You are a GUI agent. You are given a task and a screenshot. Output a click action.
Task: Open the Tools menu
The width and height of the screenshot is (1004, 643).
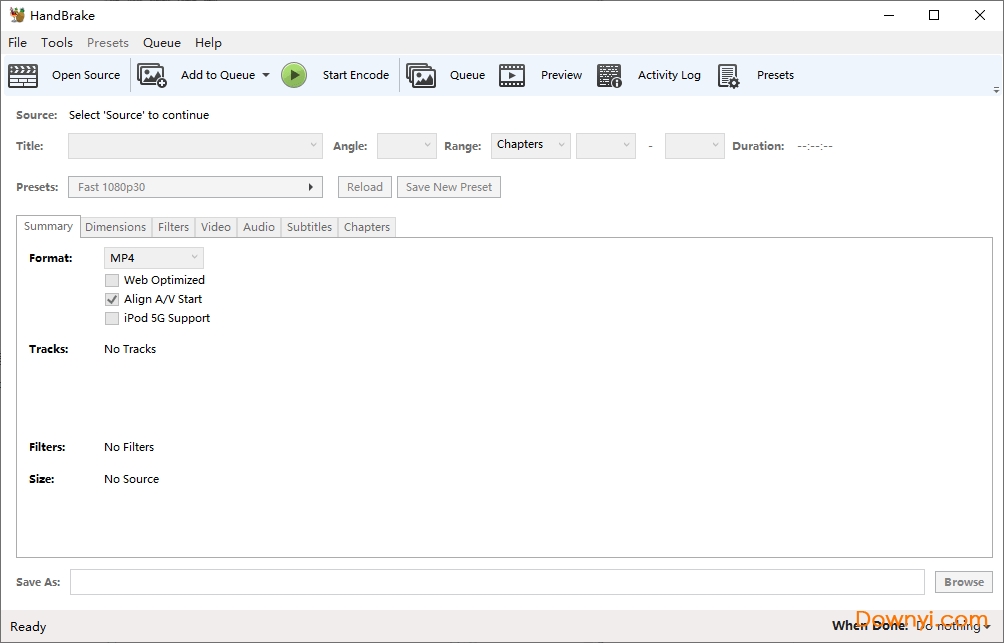57,43
